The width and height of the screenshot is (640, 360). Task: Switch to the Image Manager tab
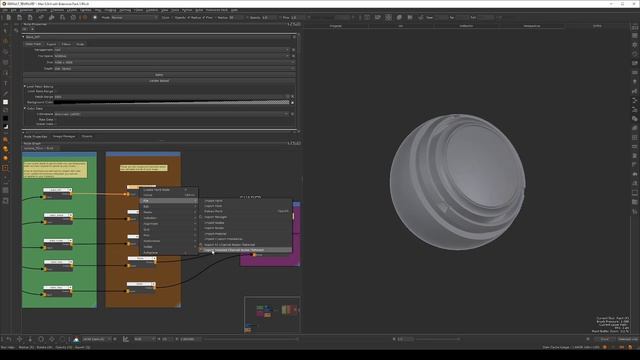[64, 136]
